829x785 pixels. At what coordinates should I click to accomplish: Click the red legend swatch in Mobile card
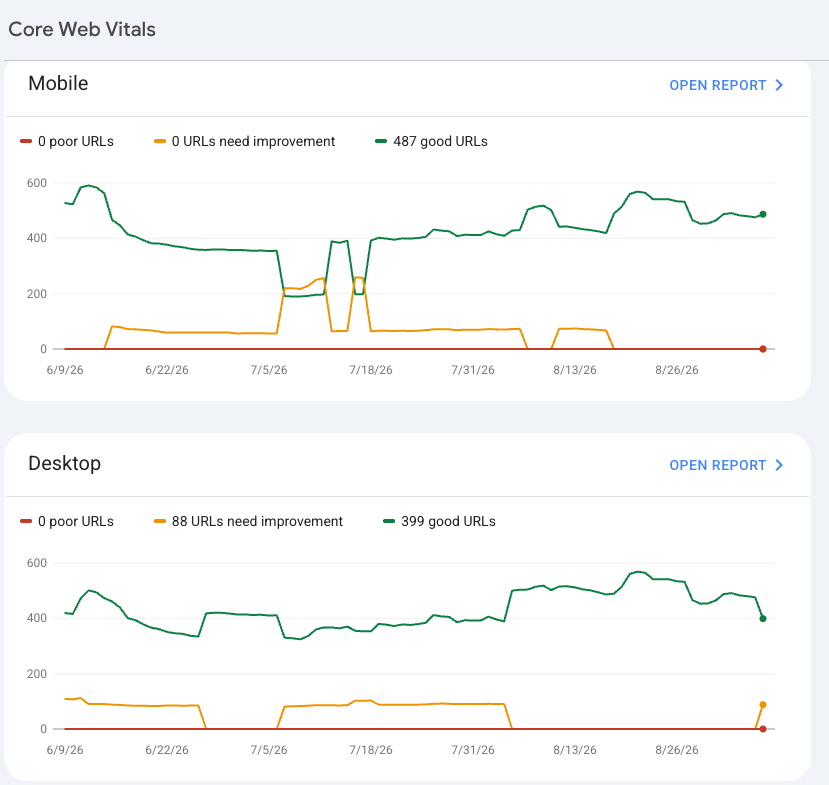[26, 141]
